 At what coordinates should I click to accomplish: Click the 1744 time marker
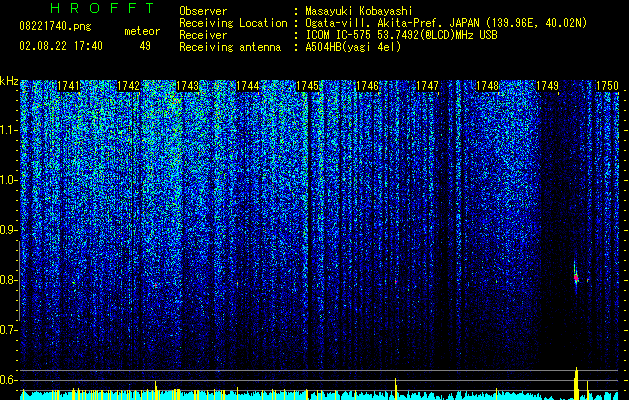point(248,86)
